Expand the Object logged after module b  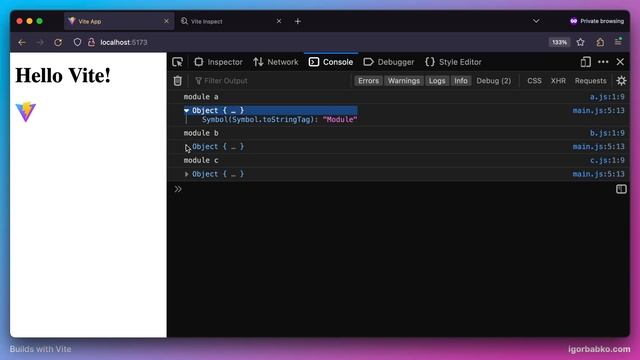(187, 147)
